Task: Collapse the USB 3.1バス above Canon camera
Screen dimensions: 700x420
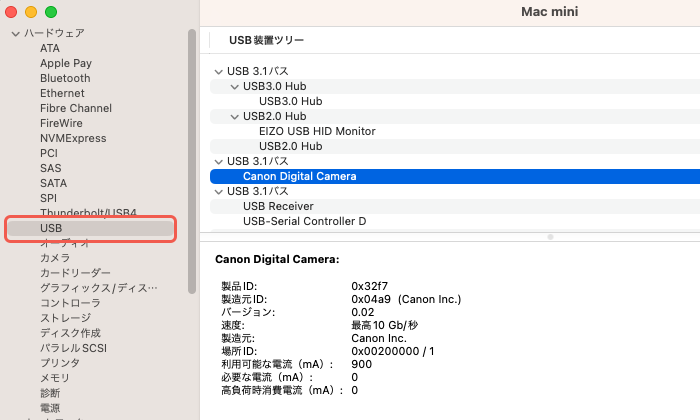Action: tap(219, 161)
